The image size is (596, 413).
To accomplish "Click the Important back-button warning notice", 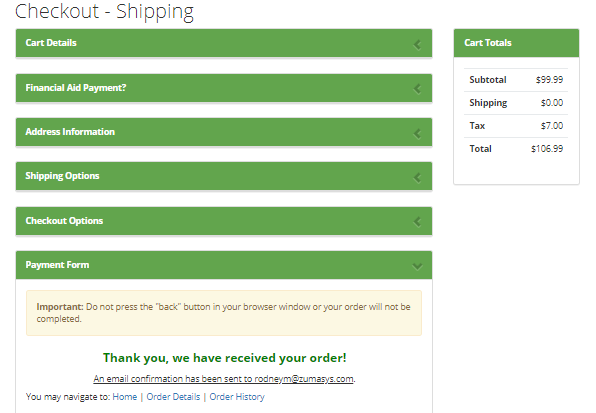I will 224,313.
